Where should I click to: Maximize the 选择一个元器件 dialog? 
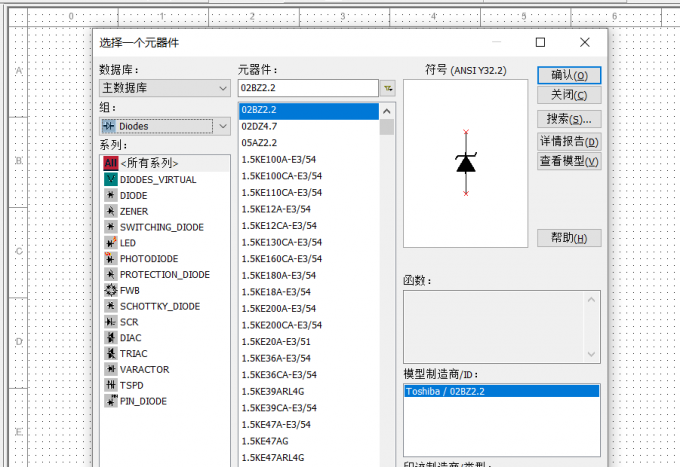point(540,42)
